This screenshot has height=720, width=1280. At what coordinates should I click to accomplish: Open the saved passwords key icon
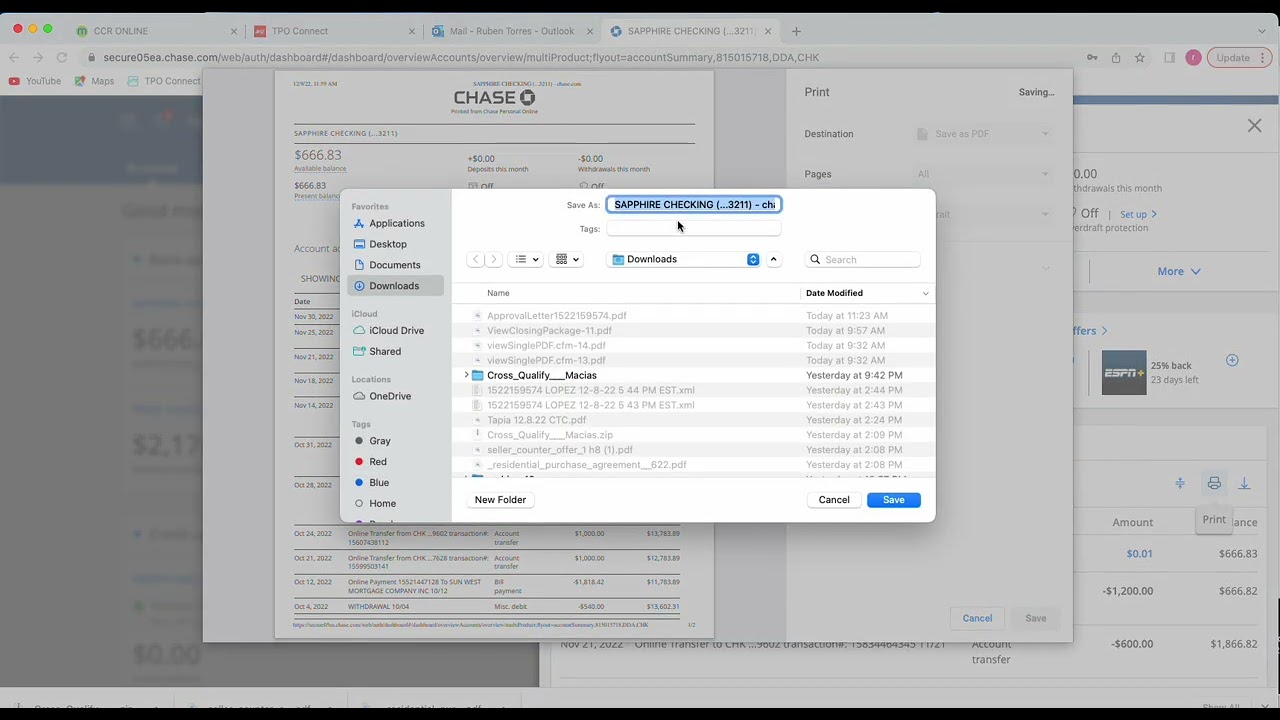1092,58
